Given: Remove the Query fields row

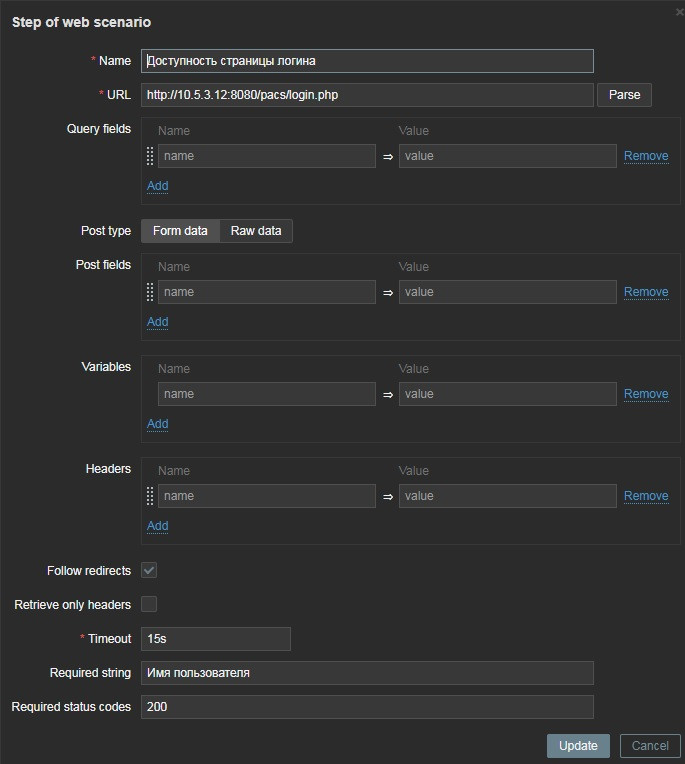Looking at the screenshot, I should (646, 156).
